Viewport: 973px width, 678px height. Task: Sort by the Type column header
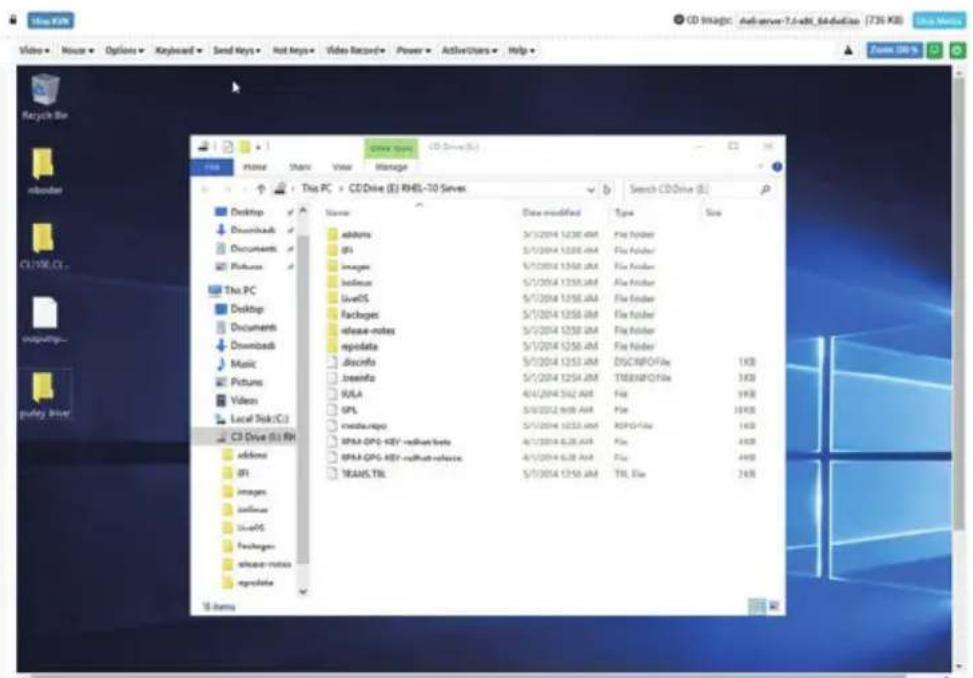pos(624,213)
